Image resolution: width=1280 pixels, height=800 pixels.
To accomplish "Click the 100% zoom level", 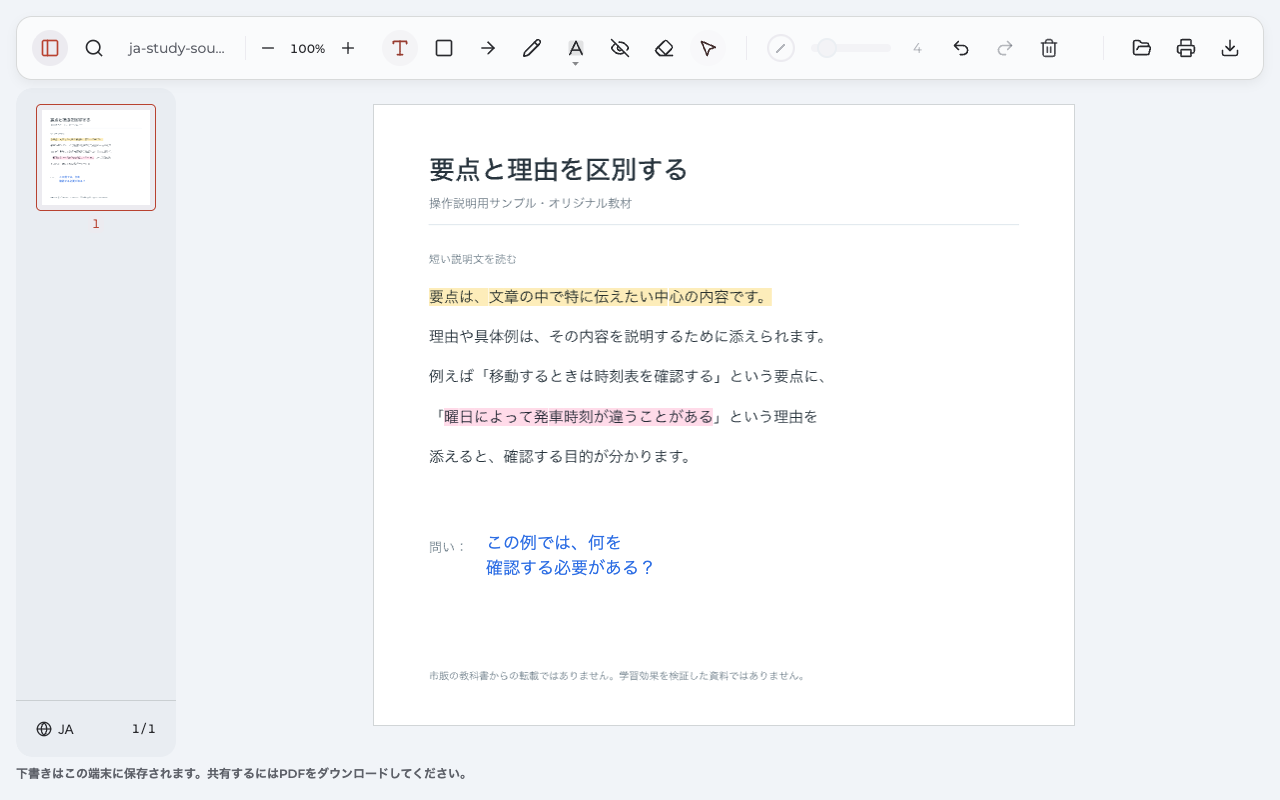I will point(308,48).
